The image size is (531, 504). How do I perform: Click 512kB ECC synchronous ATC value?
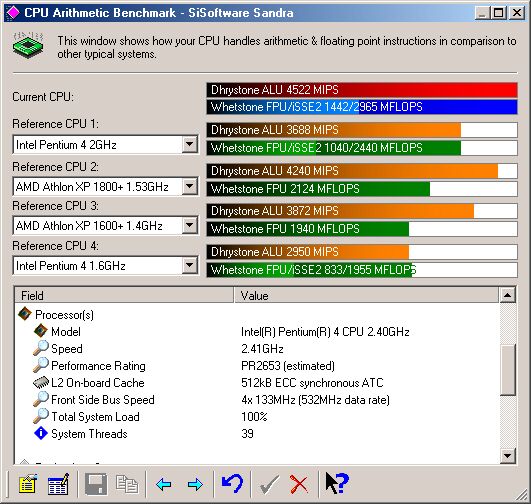tap(312, 383)
